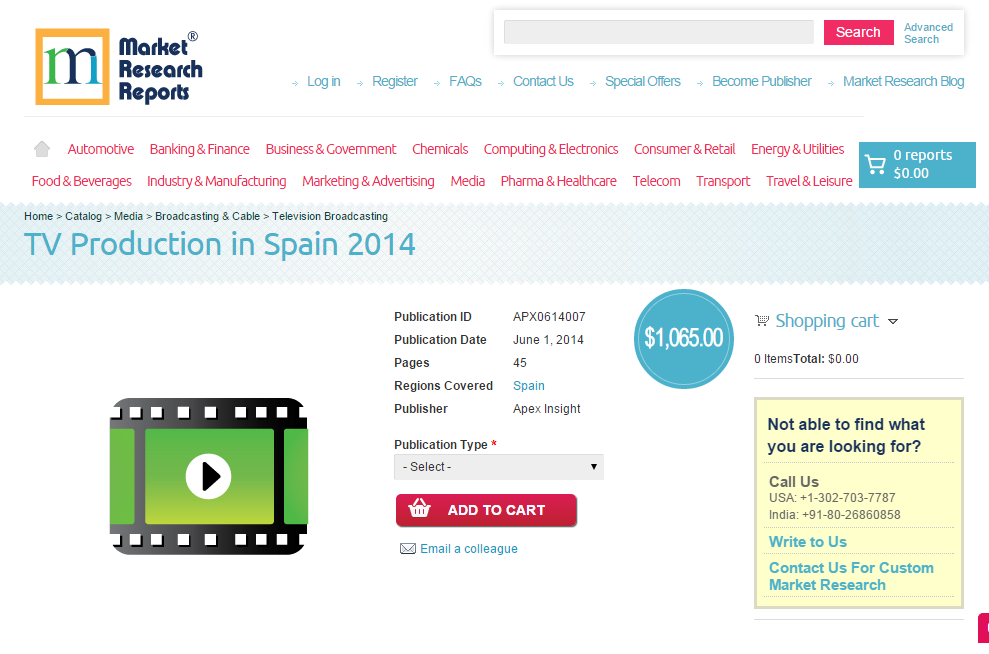Select the Telecom category
989x654 pixels.
tap(656, 181)
